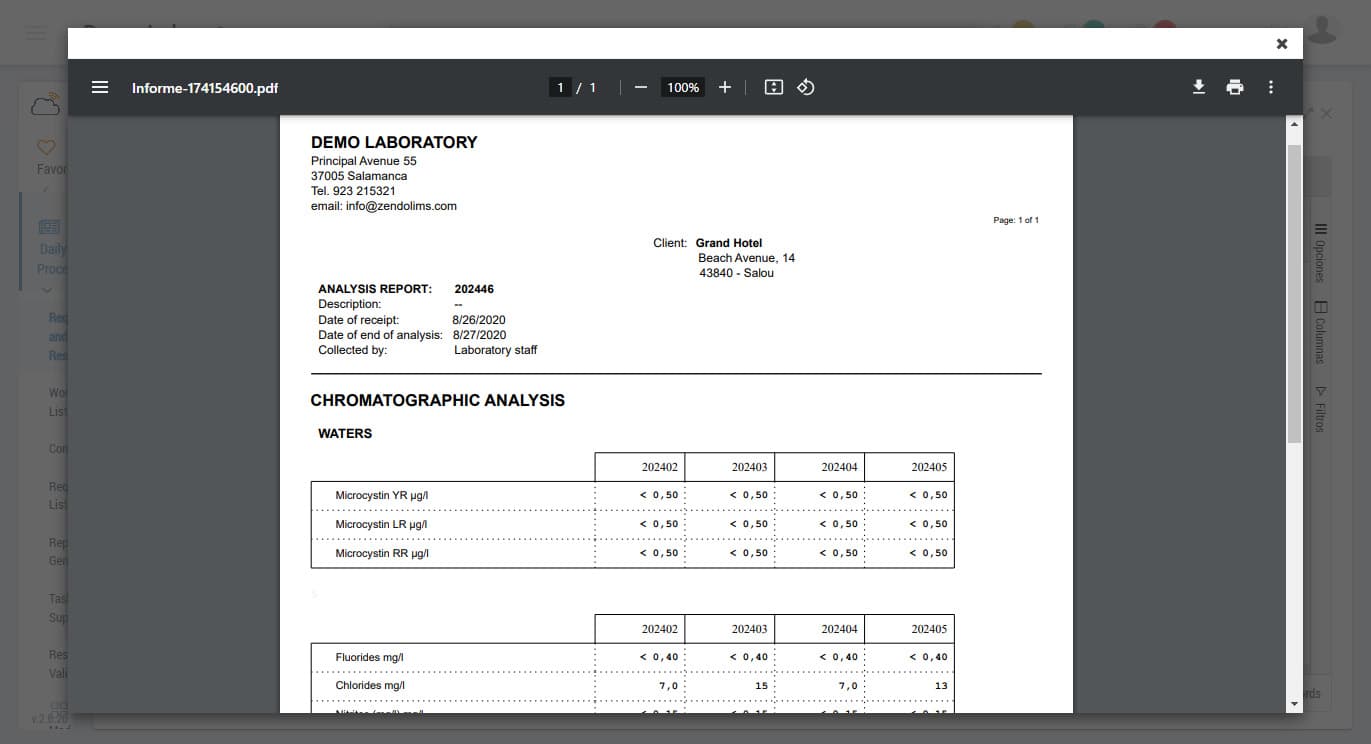Viewport: 1371px width, 744px height.
Task: Open the Filtros side panel tab
Action: click(1320, 409)
